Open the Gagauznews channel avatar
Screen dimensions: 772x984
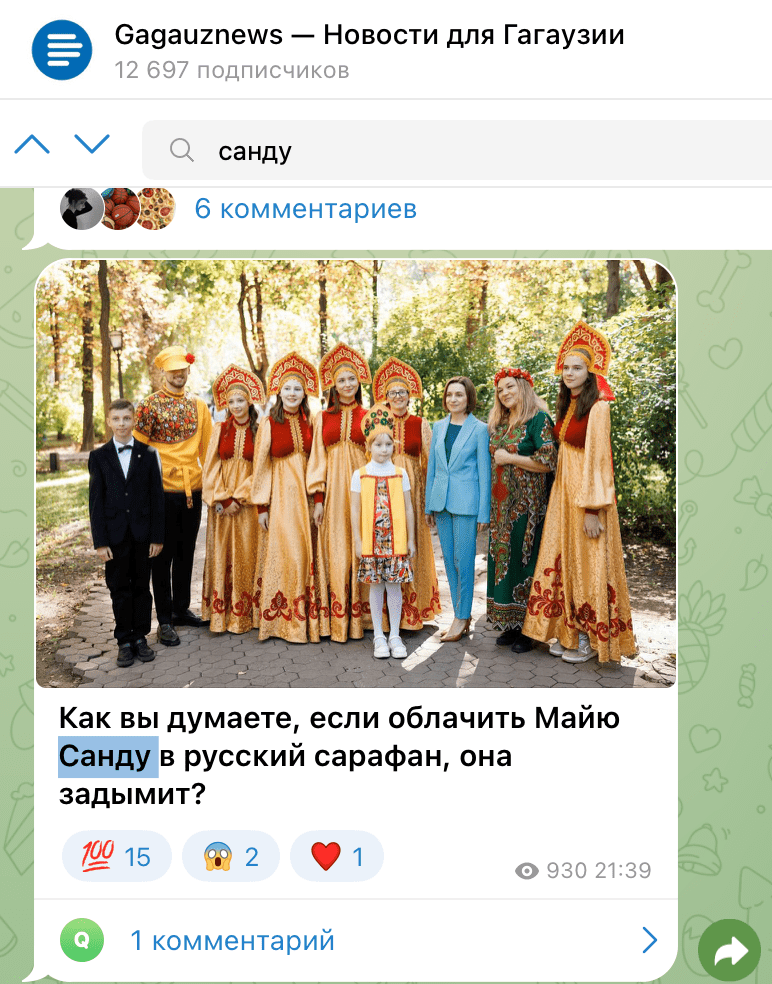(x=62, y=50)
